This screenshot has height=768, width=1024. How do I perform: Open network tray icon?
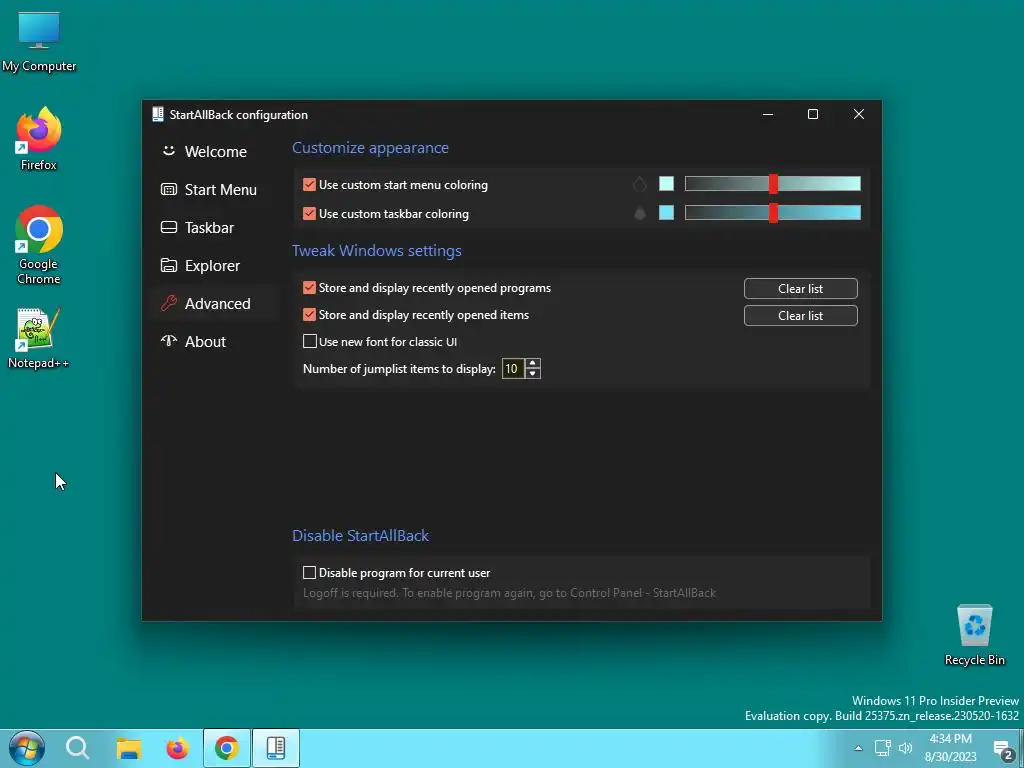pos(883,748)
